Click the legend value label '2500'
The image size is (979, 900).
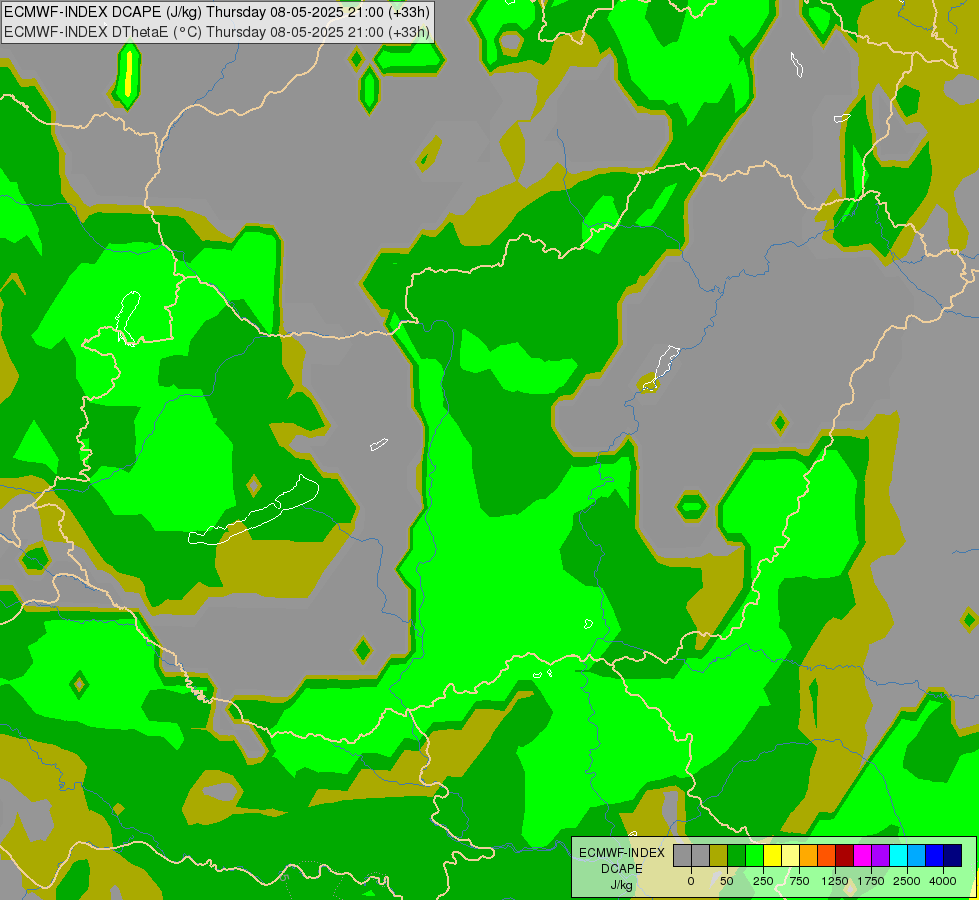click(907, 881)
